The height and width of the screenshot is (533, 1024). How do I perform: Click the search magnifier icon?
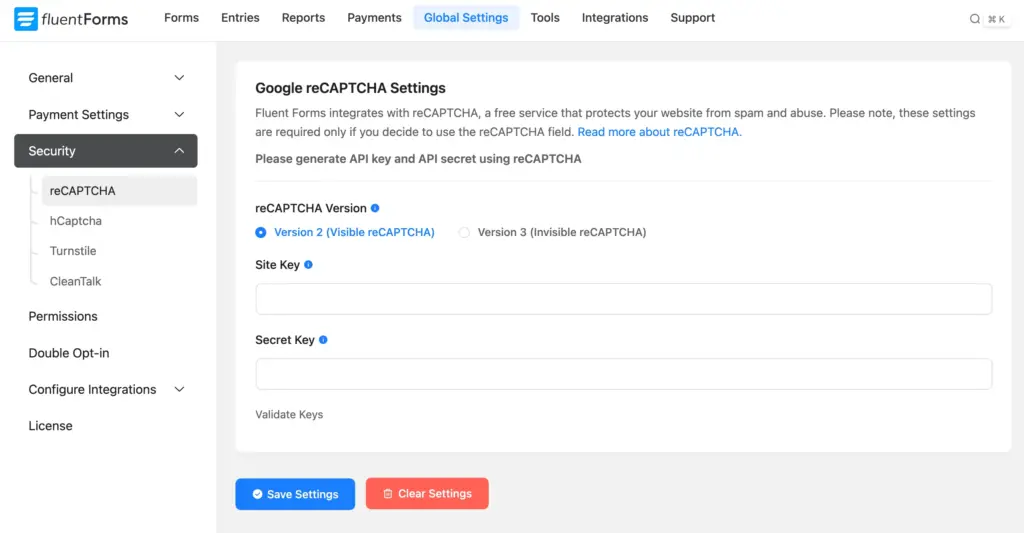(975, 19)
